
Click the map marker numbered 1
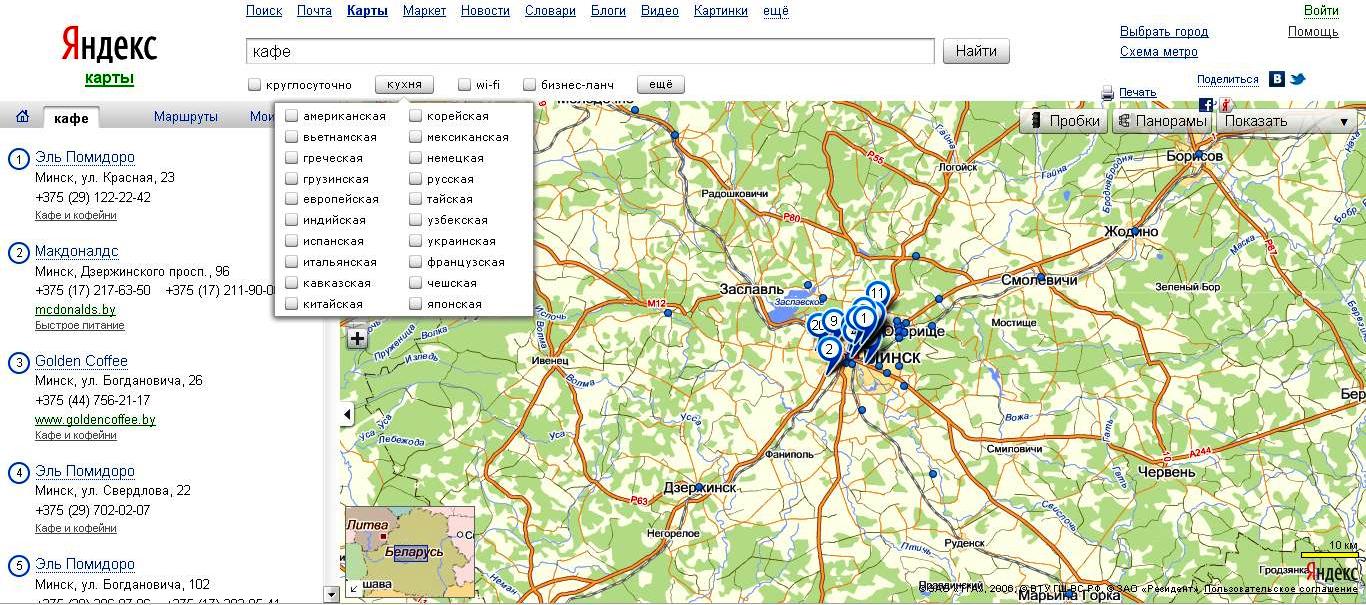click(865, 317)
